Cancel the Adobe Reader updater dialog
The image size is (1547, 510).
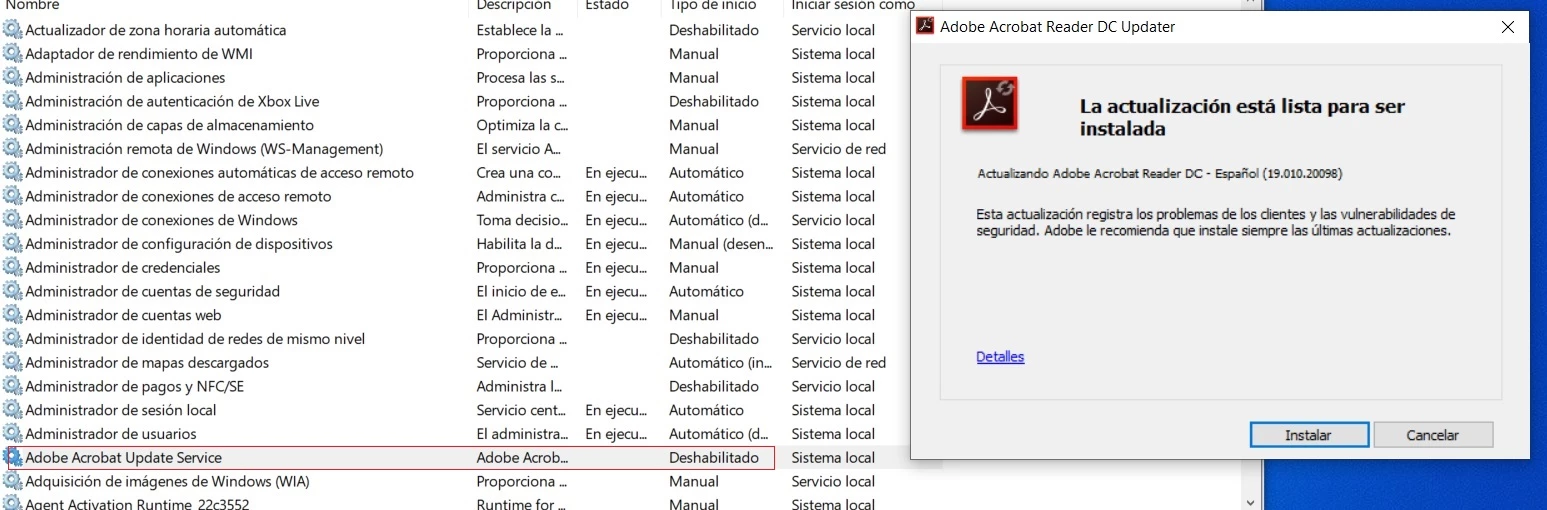tap(1433, 435)
